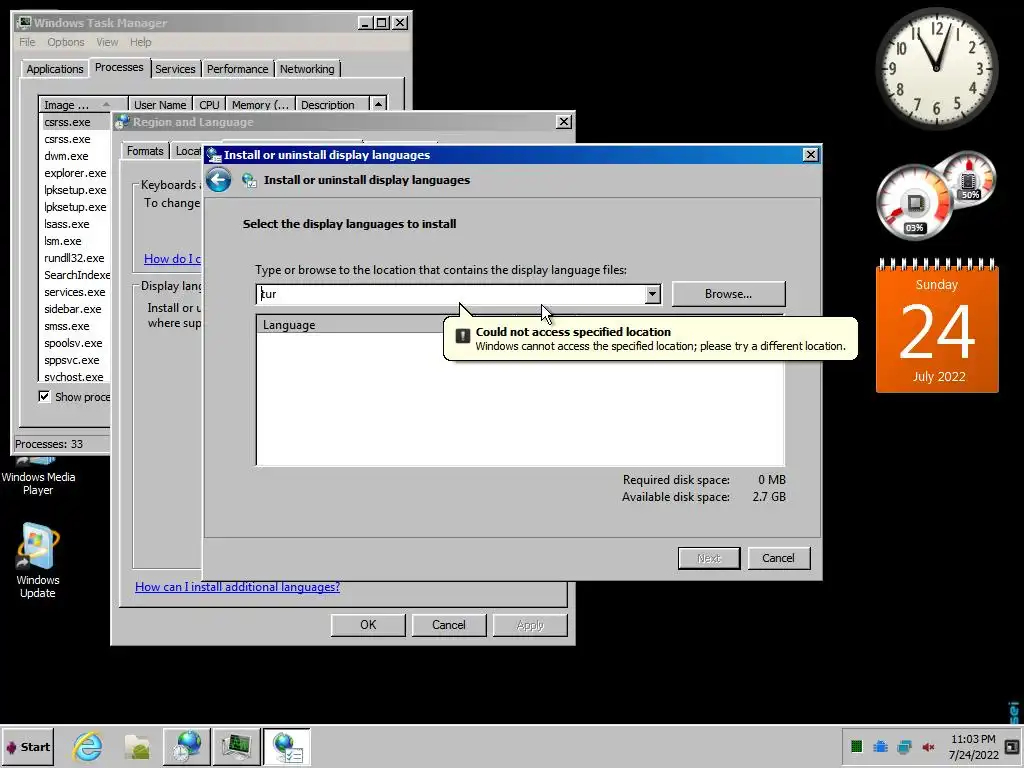This screenshot has width=1024, height=768.
Task: Switch to Region and Language taskbar button
Action: pos(187,747)
